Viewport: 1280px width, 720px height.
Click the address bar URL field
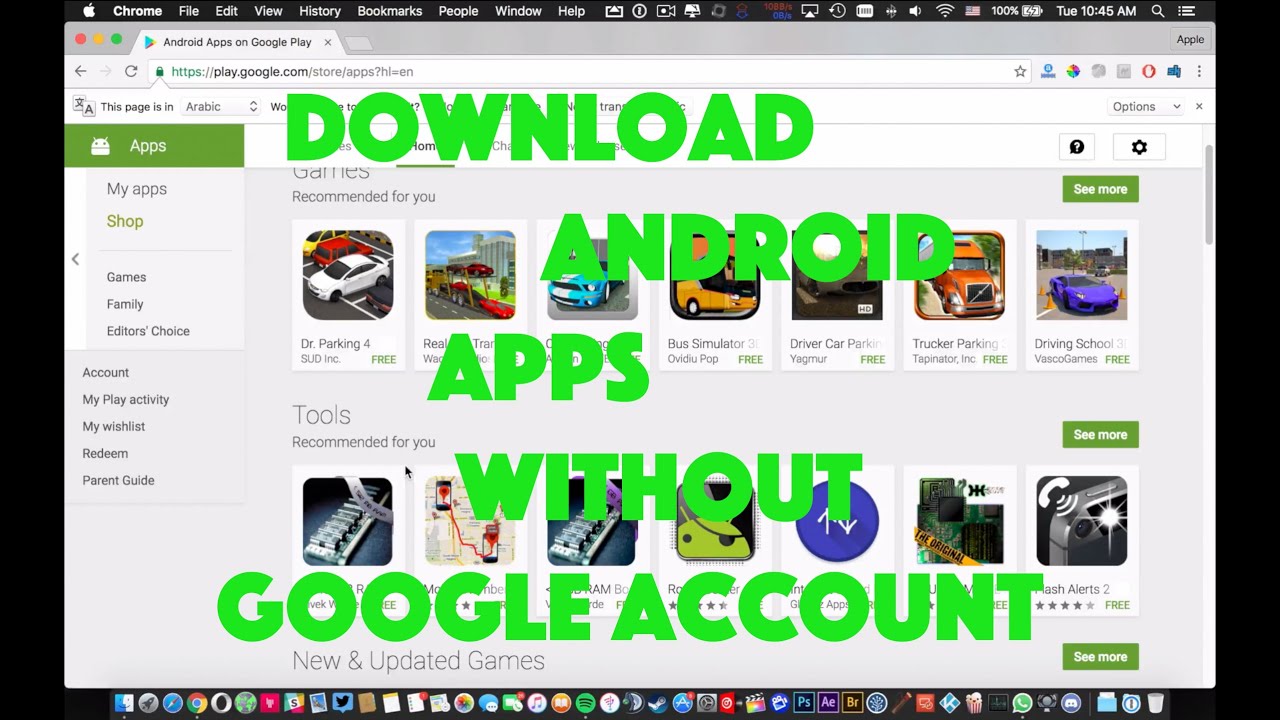pyautogui.click(x=590, y=71)
